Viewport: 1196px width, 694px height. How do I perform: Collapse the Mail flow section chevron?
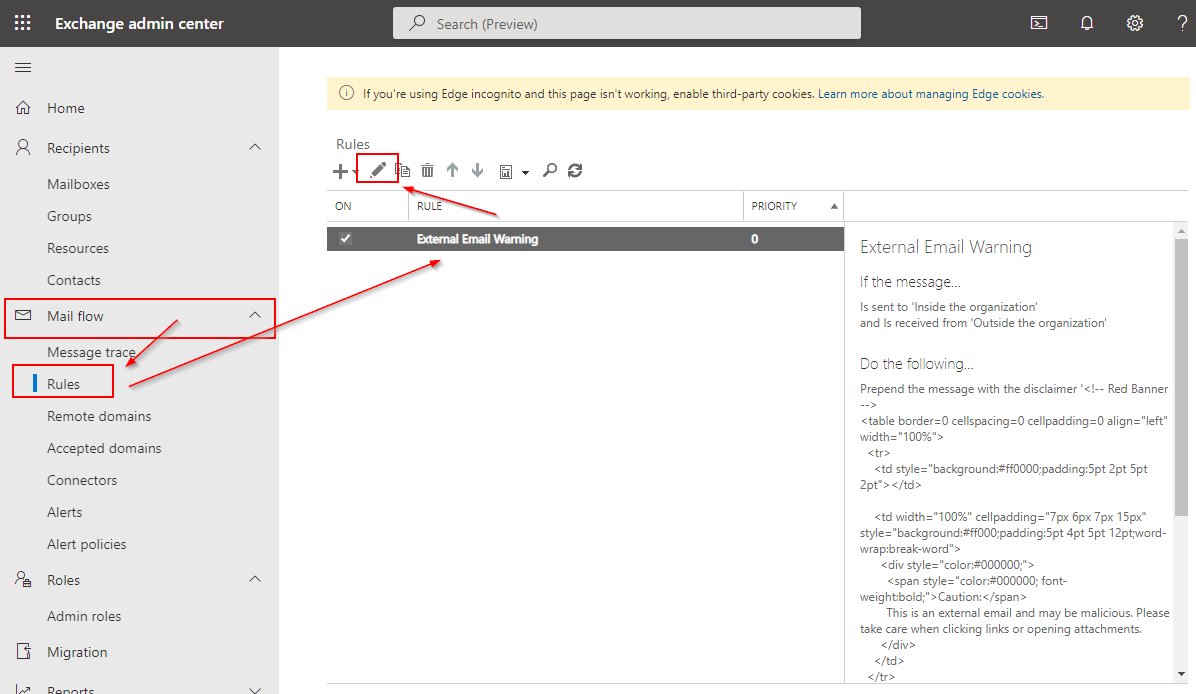(255, 315)
